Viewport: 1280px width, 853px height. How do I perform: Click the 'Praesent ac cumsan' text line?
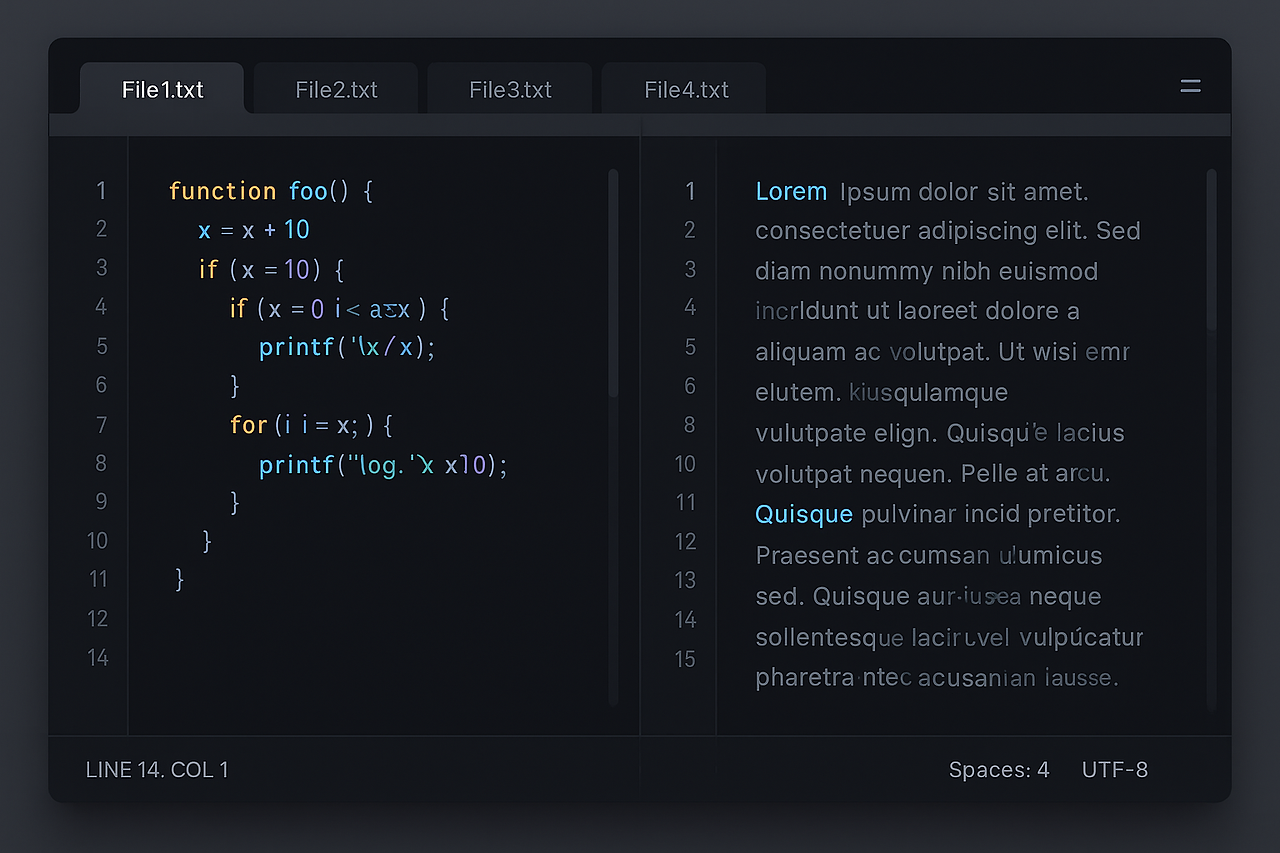[929, 555]
